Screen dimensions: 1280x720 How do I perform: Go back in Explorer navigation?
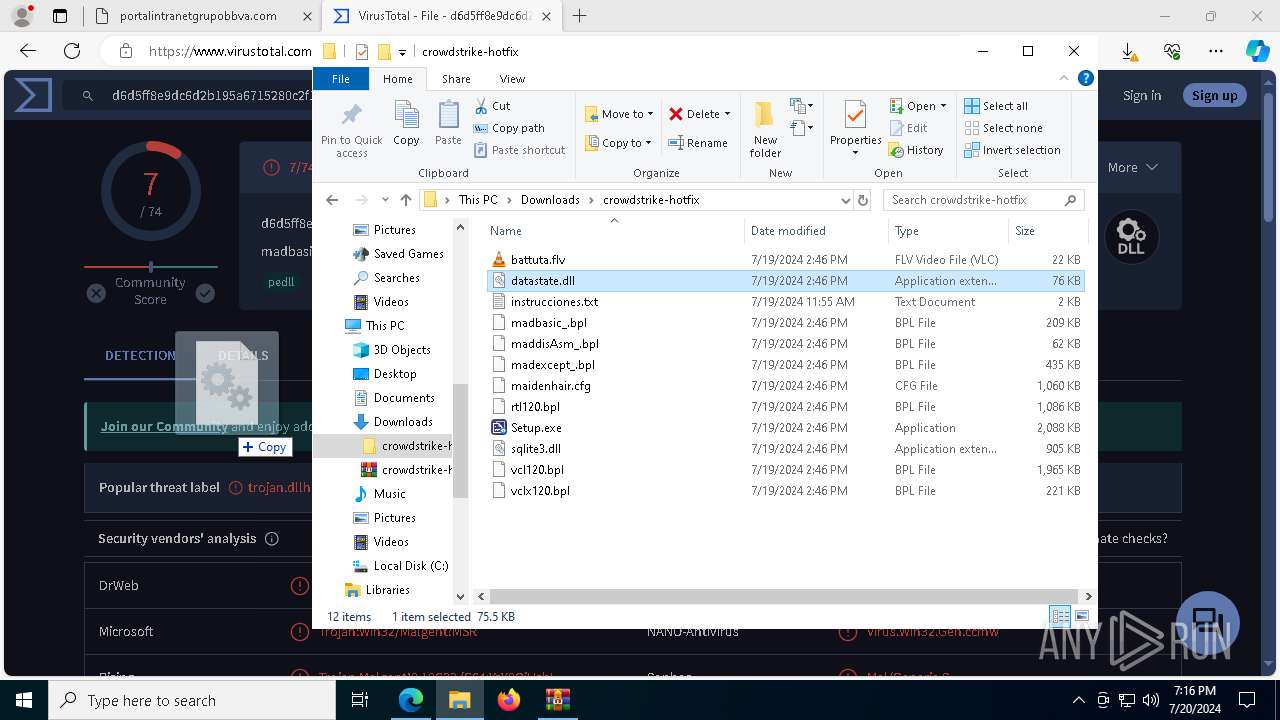tap(332, 200)
